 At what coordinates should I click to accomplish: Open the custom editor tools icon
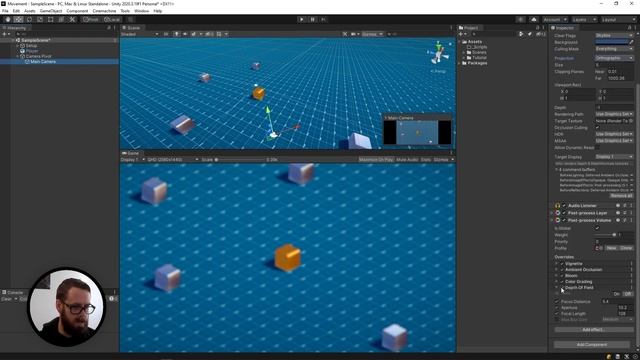click(72, 20)
